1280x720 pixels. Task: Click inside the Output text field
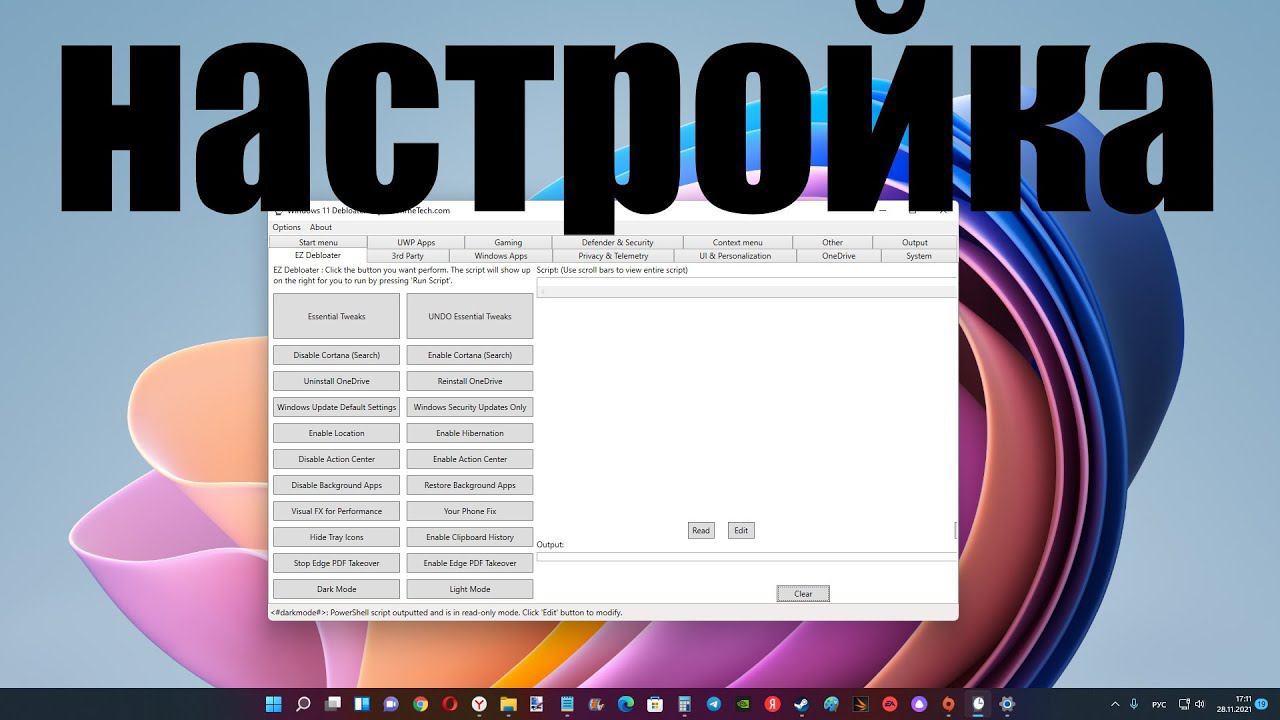point(746,556)
